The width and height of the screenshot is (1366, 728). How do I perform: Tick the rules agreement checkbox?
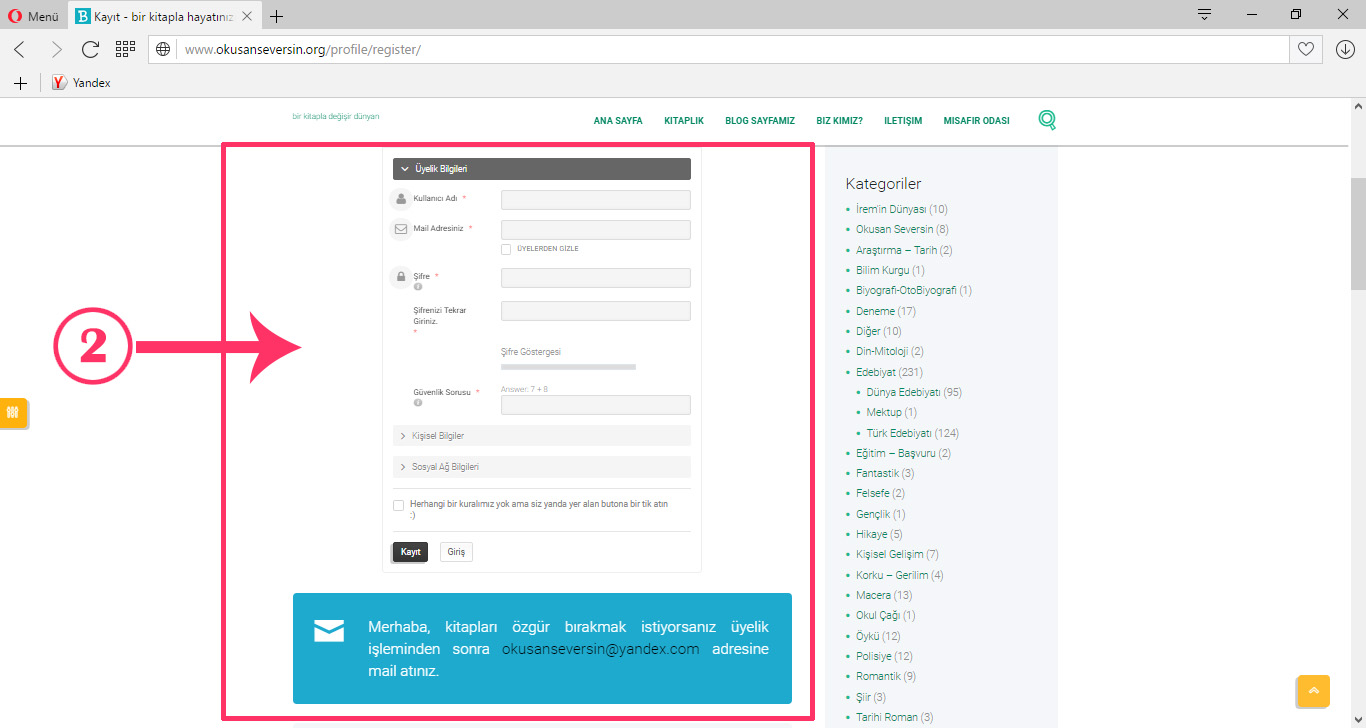point(399,505)
